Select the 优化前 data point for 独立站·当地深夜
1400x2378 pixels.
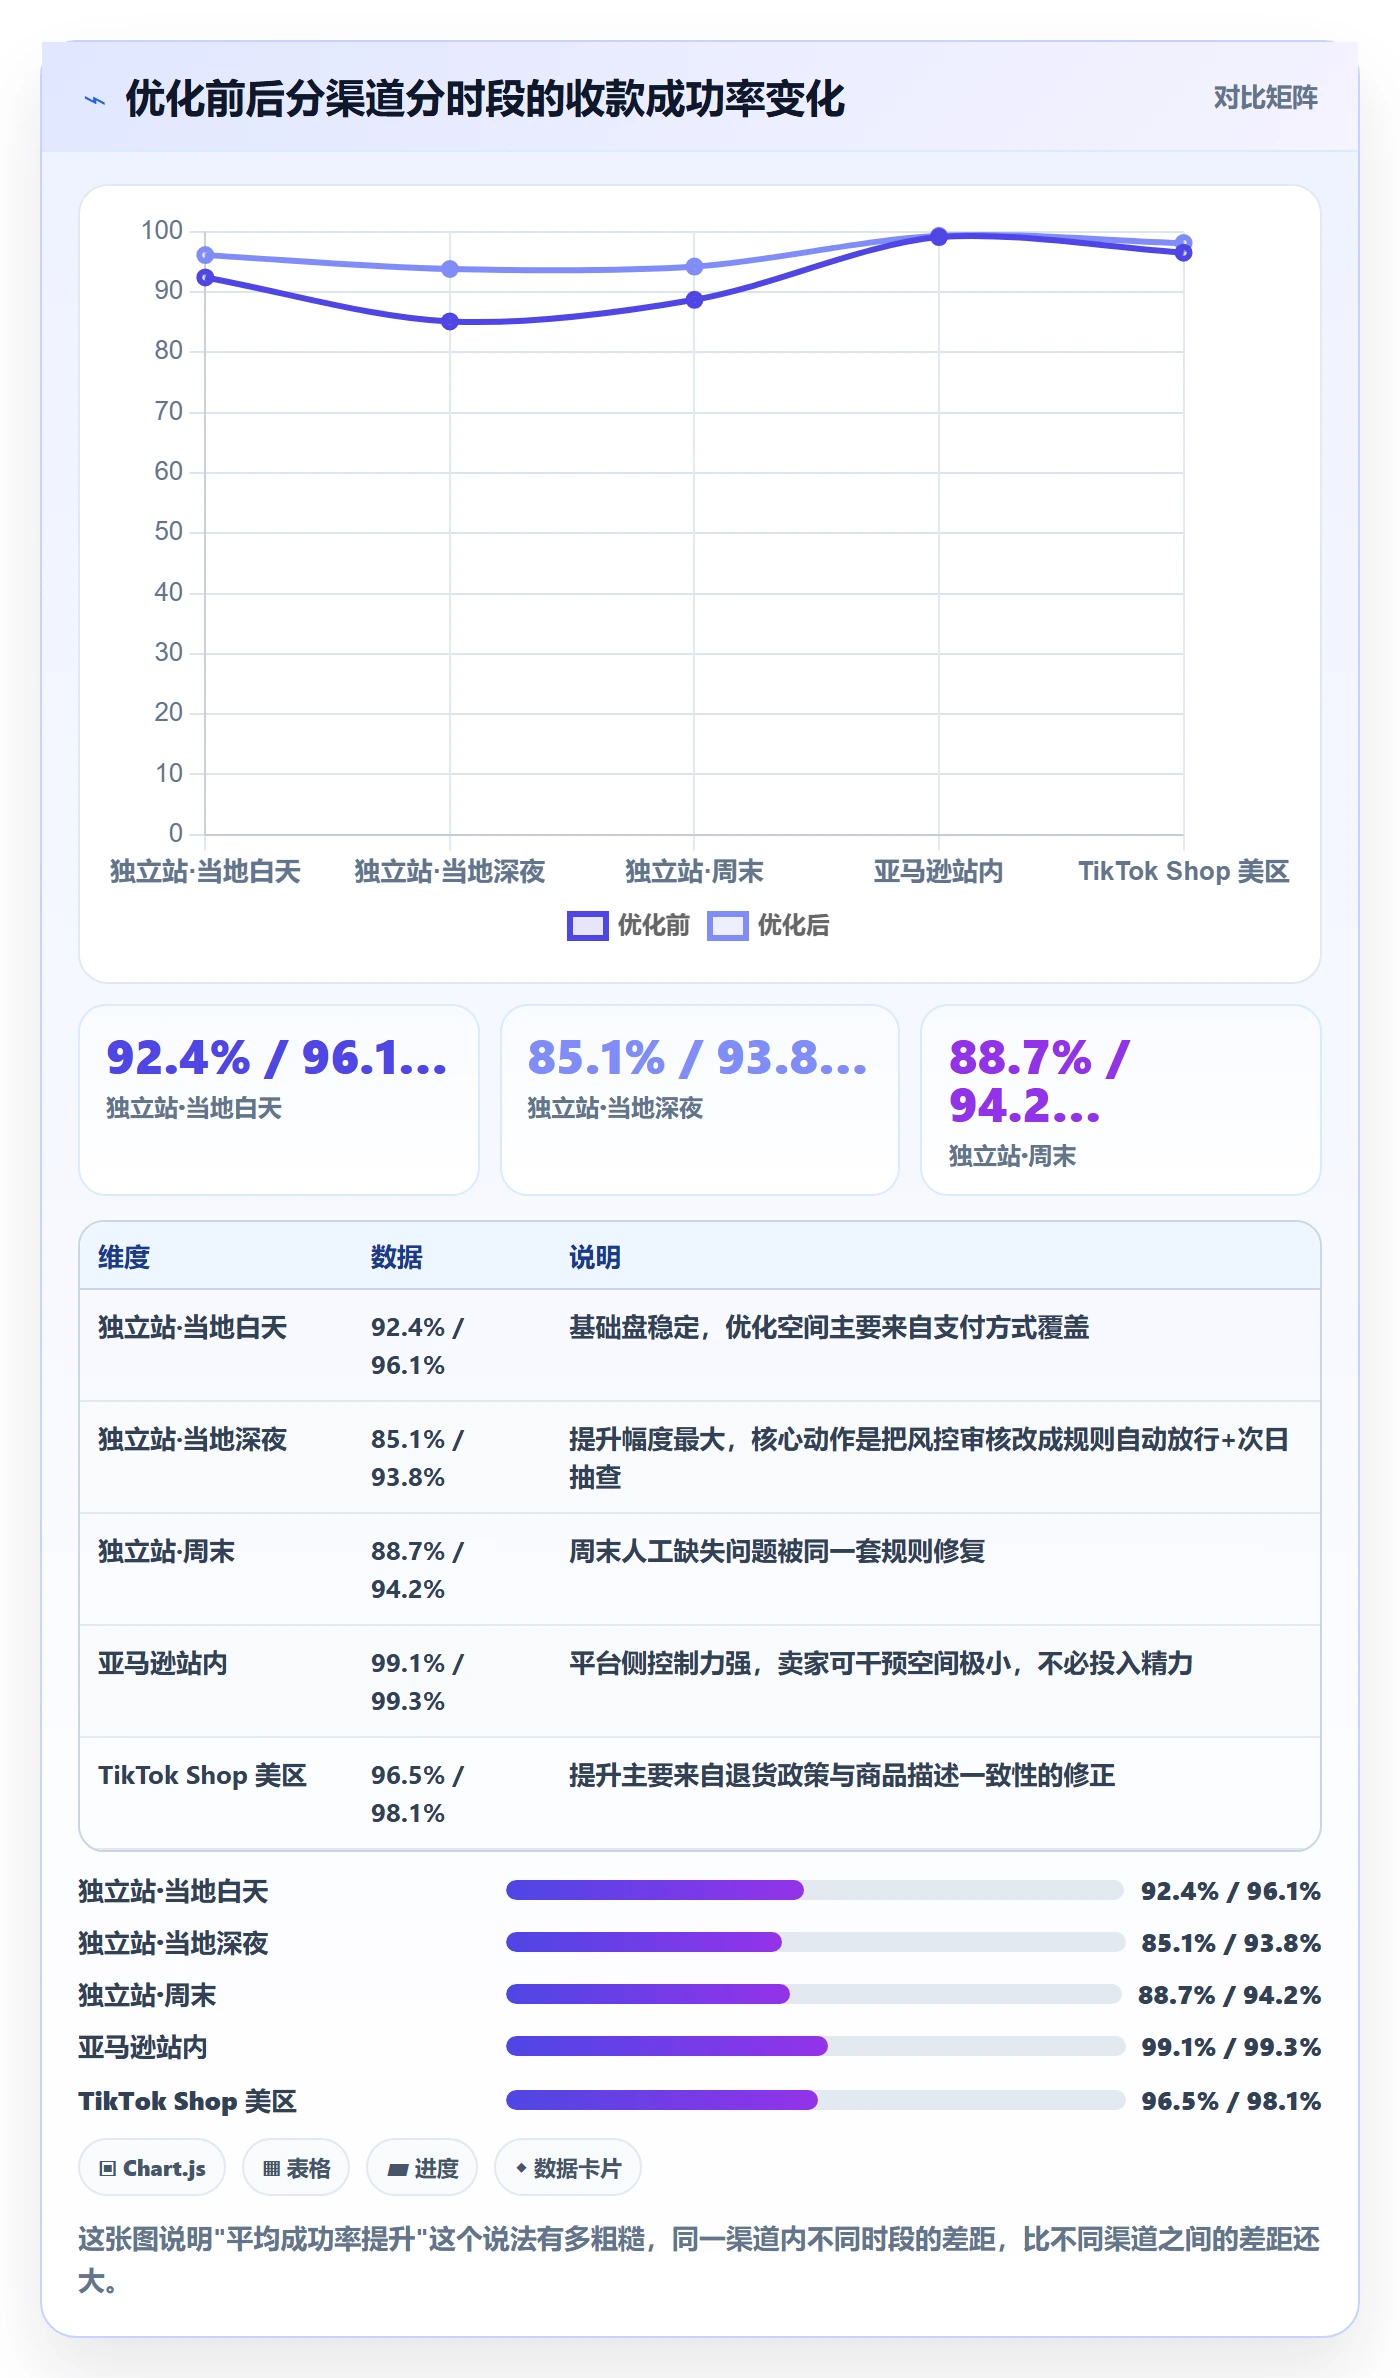point(450,321)
